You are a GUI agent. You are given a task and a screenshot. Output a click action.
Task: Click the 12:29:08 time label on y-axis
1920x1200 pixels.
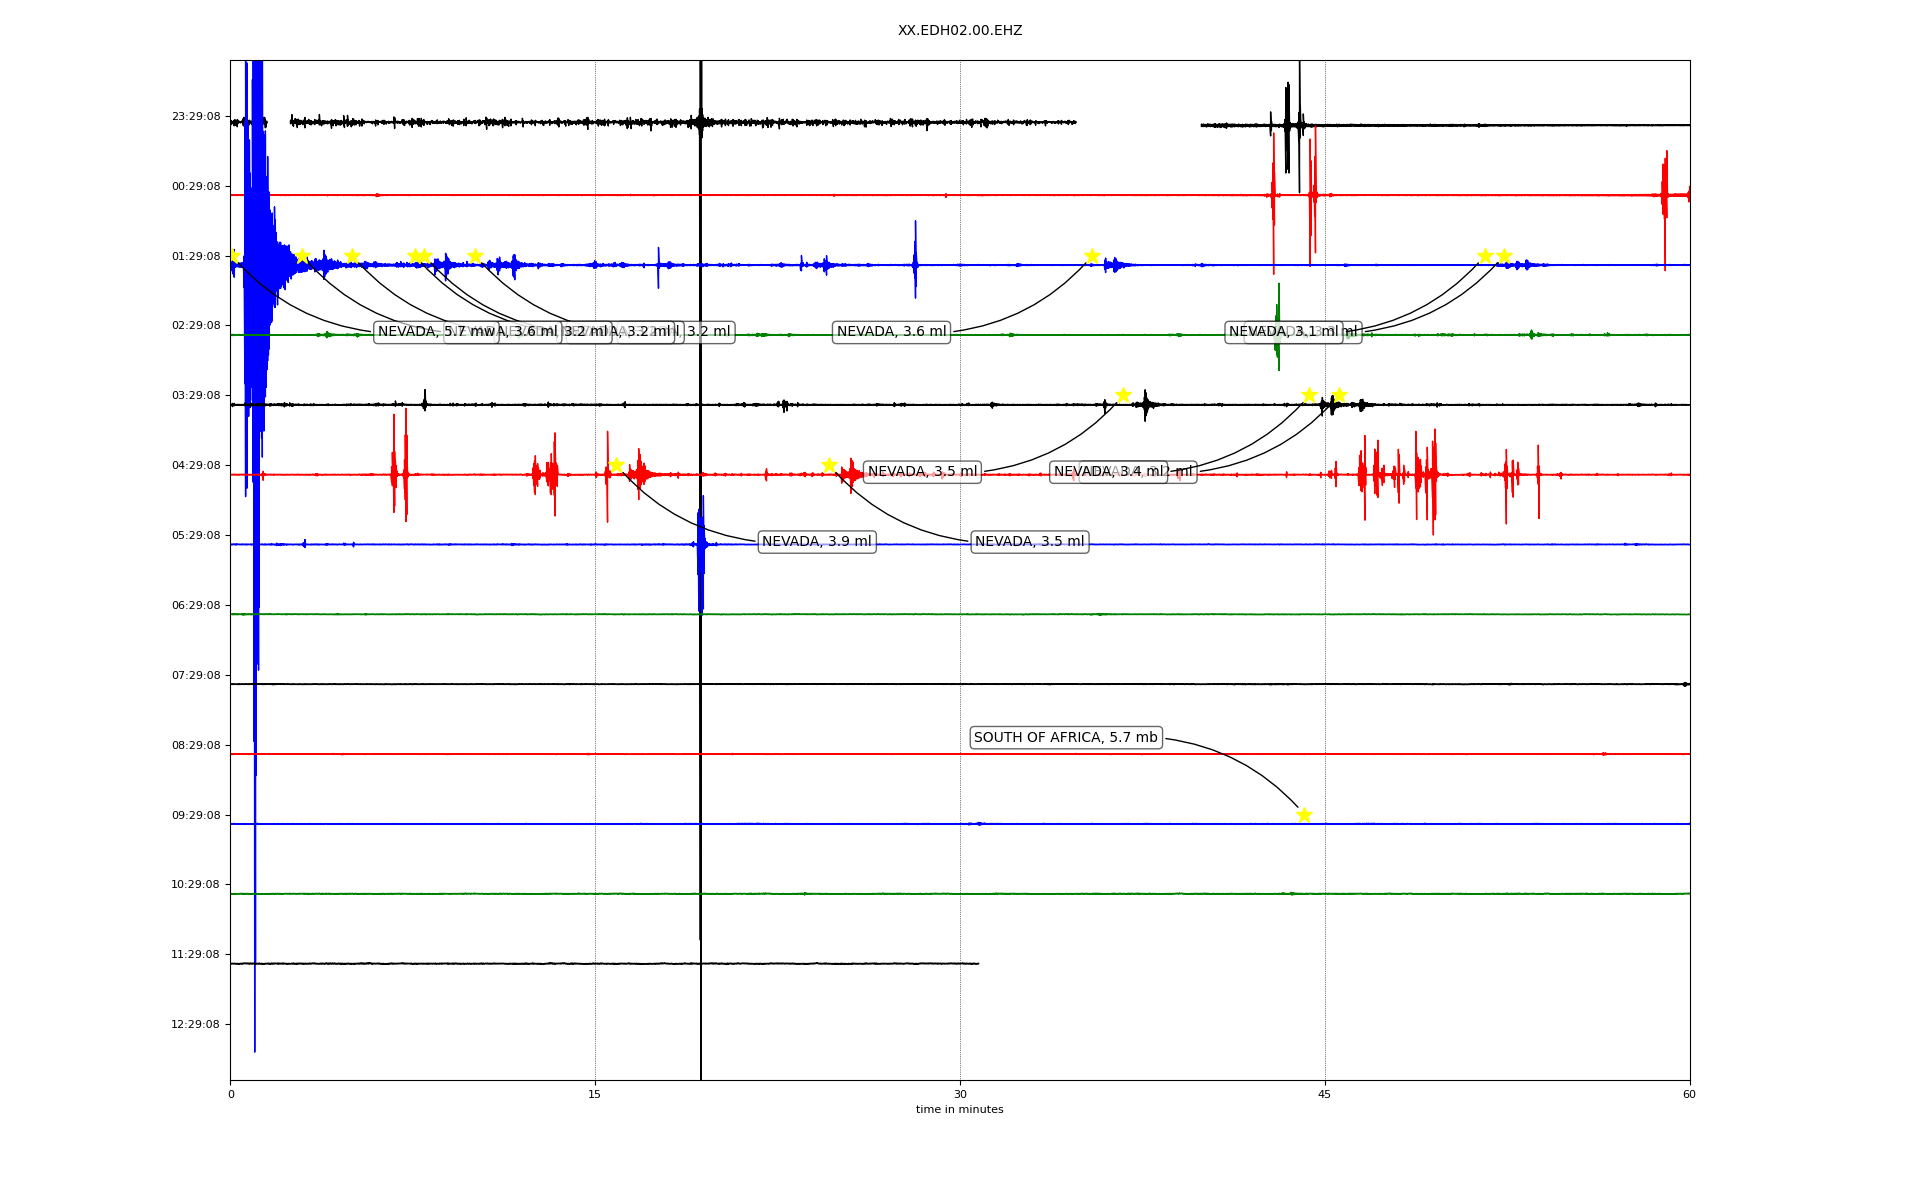(x=195, y=1025)
